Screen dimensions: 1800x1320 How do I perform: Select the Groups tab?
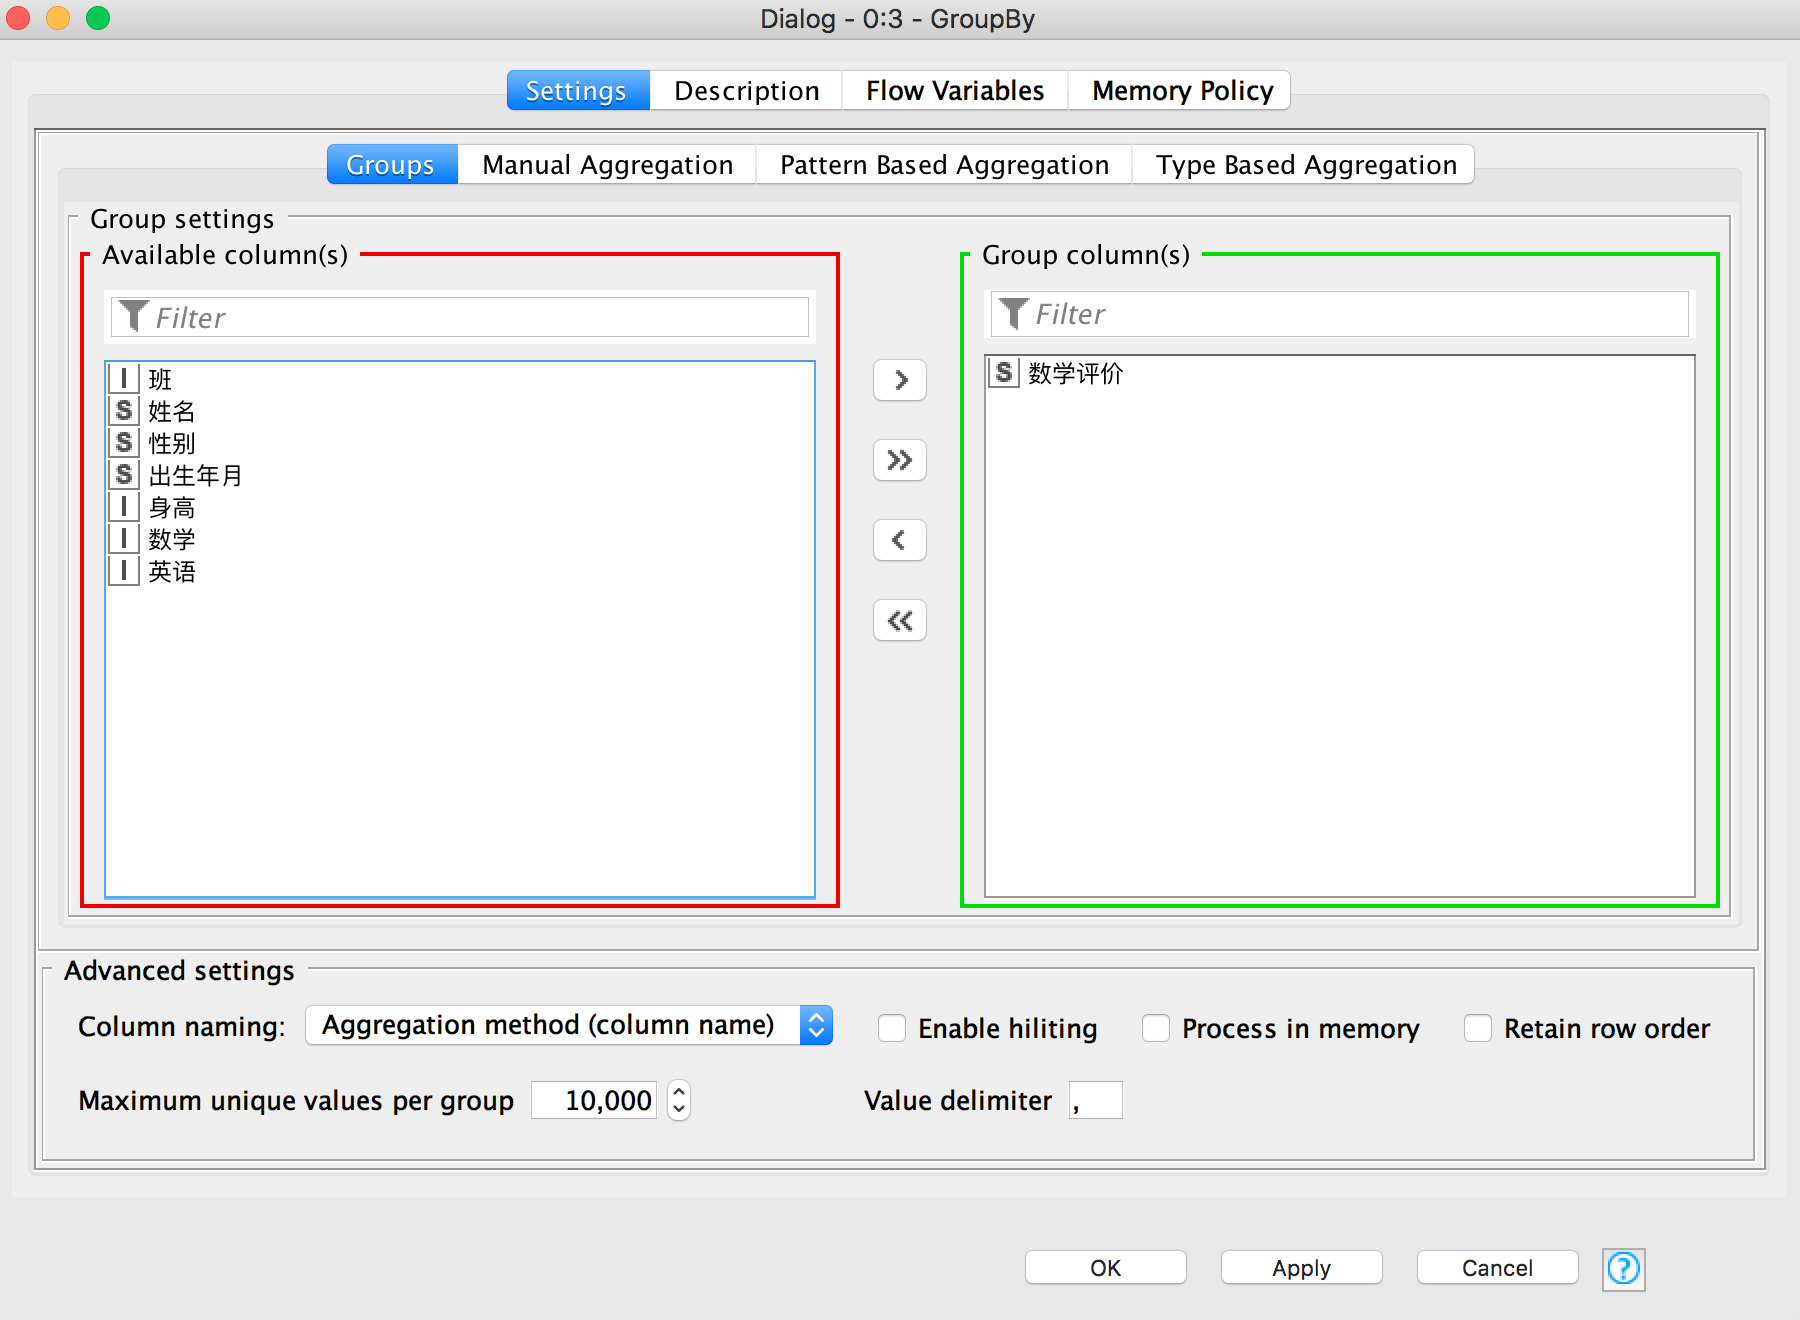click(391, 165)
